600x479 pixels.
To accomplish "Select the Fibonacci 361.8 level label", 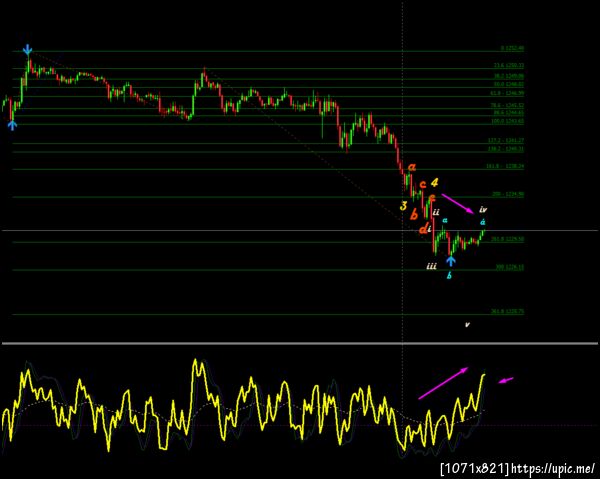I will [508, 312].
